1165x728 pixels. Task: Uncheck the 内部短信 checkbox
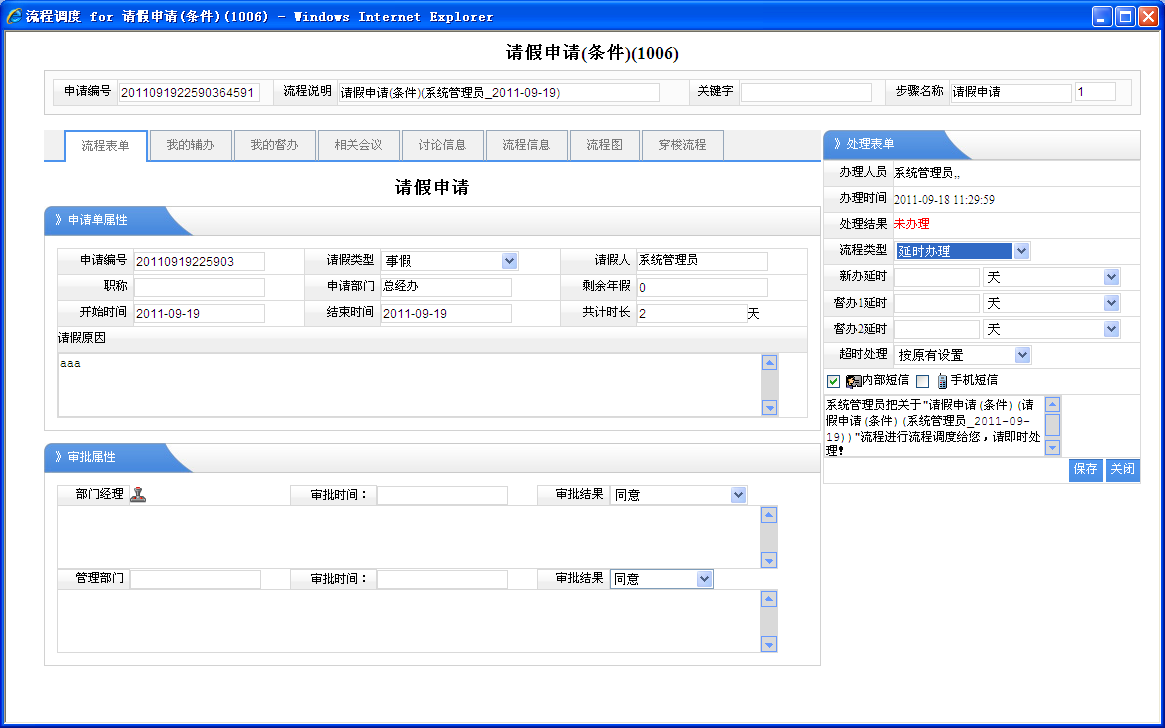(833, 381)
